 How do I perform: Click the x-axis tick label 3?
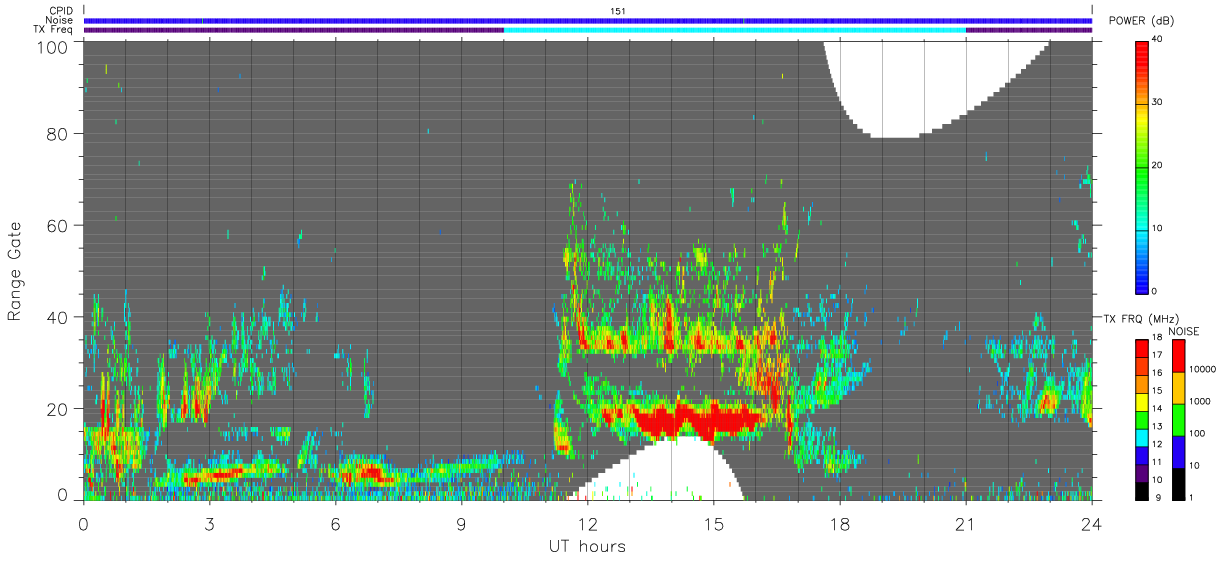[x=209, y=523]
